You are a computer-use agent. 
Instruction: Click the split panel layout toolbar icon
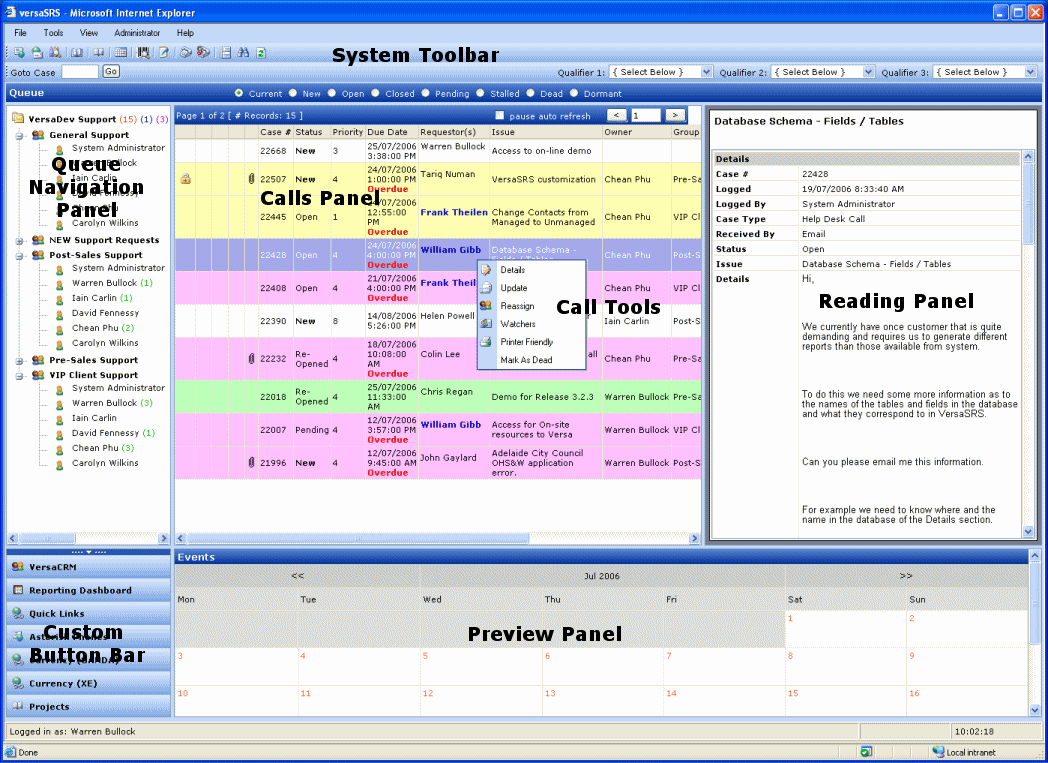(x=225, y=52)
